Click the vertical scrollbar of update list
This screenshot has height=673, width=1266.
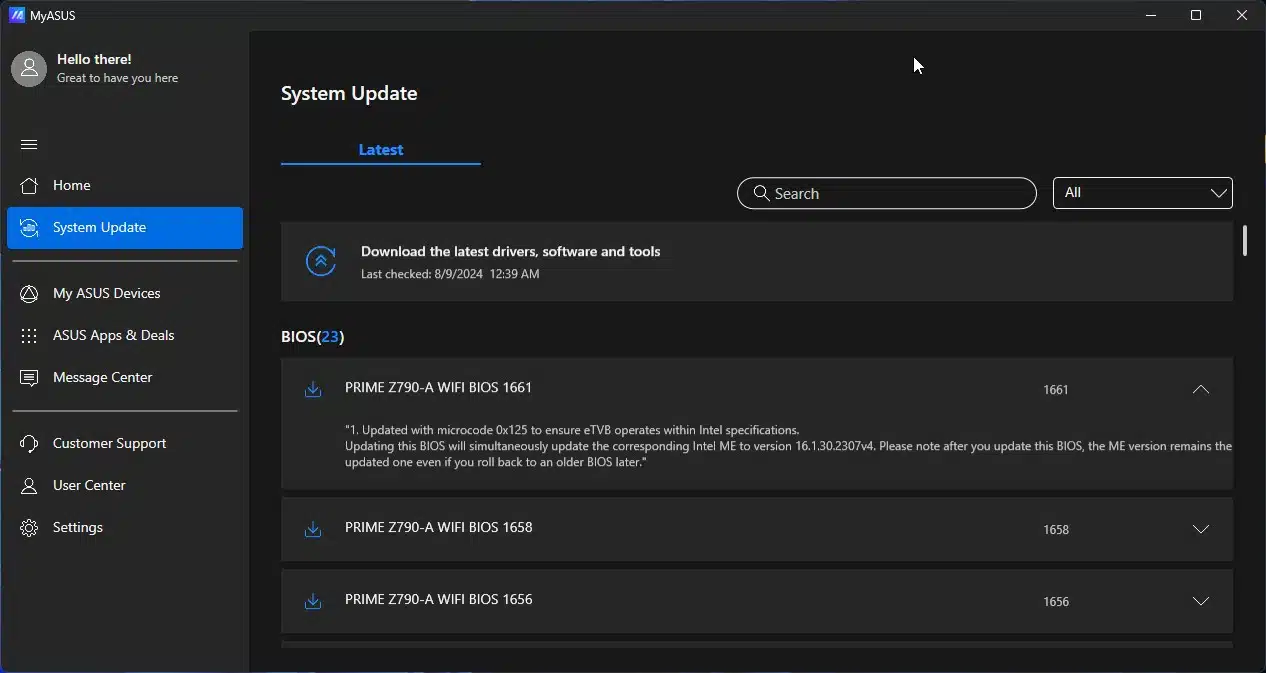(x=1245, y=241)
